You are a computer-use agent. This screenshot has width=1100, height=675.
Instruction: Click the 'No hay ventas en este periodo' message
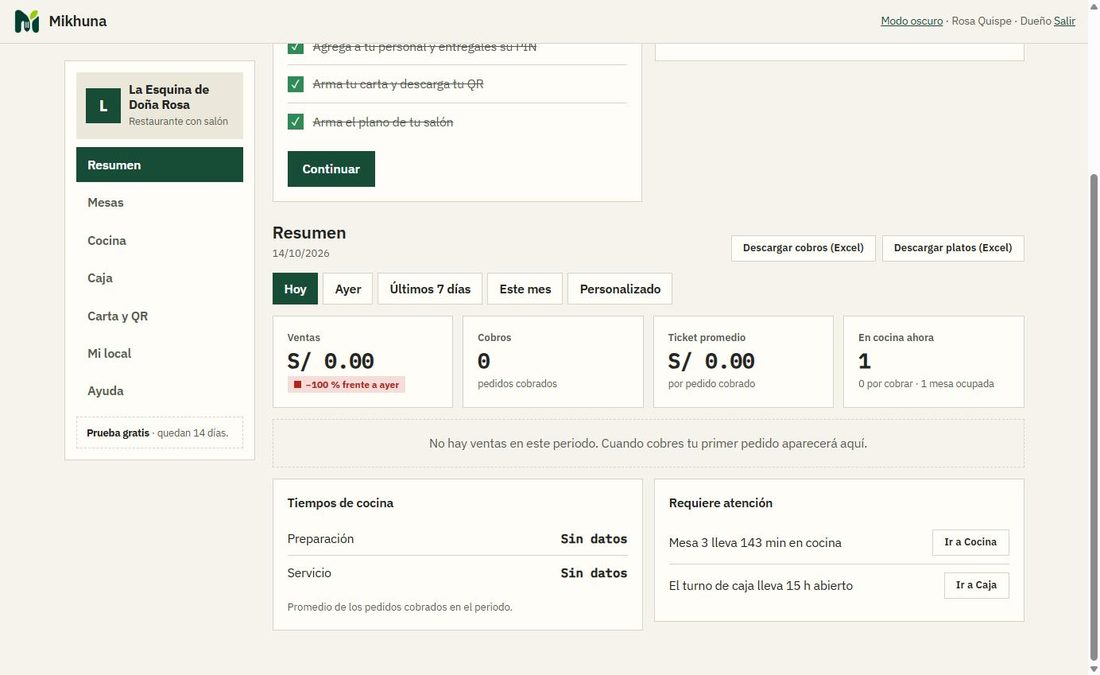[648, 443]
